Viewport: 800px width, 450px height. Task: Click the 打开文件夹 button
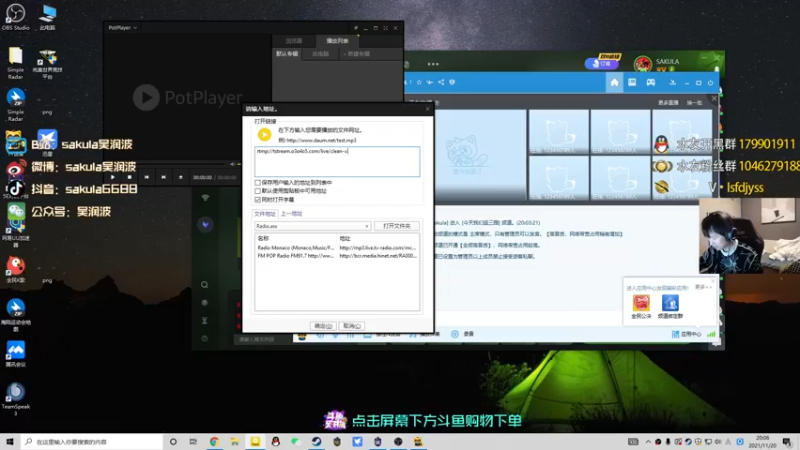point(396,226)
